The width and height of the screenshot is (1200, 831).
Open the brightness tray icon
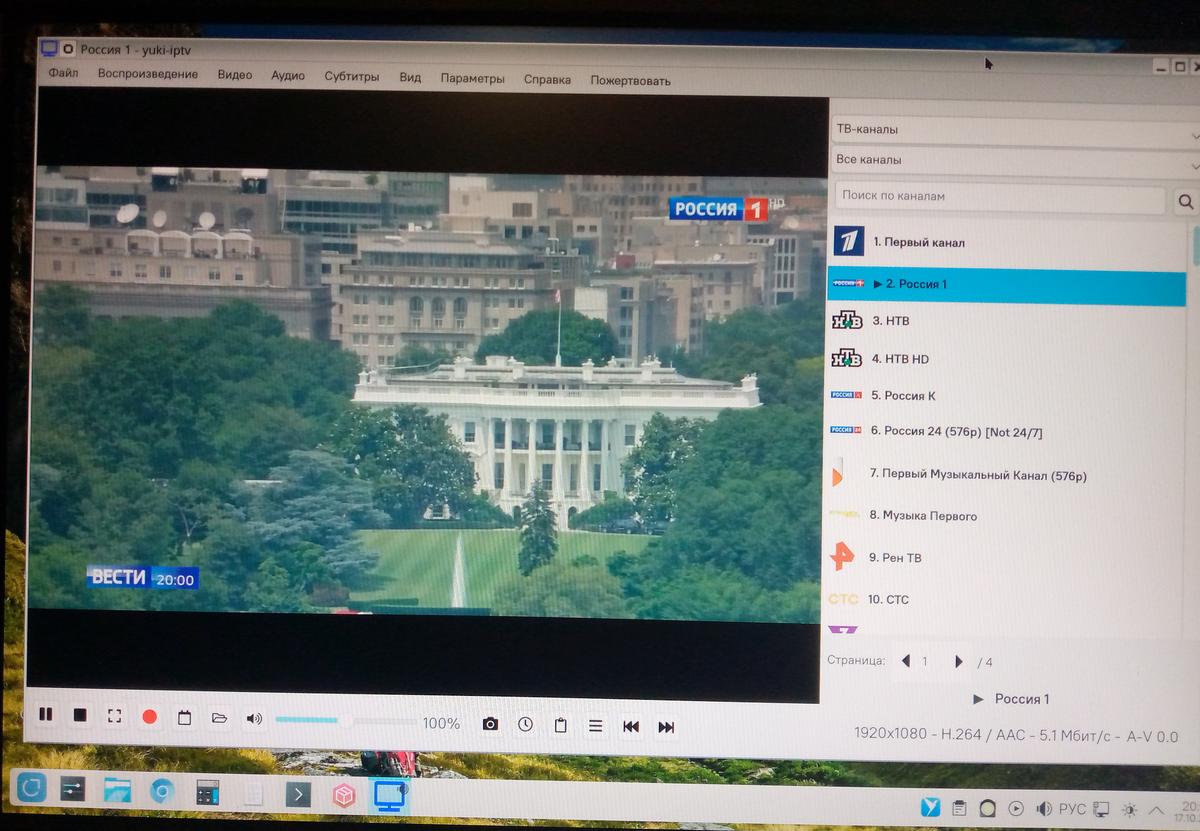click(1130, 810)
